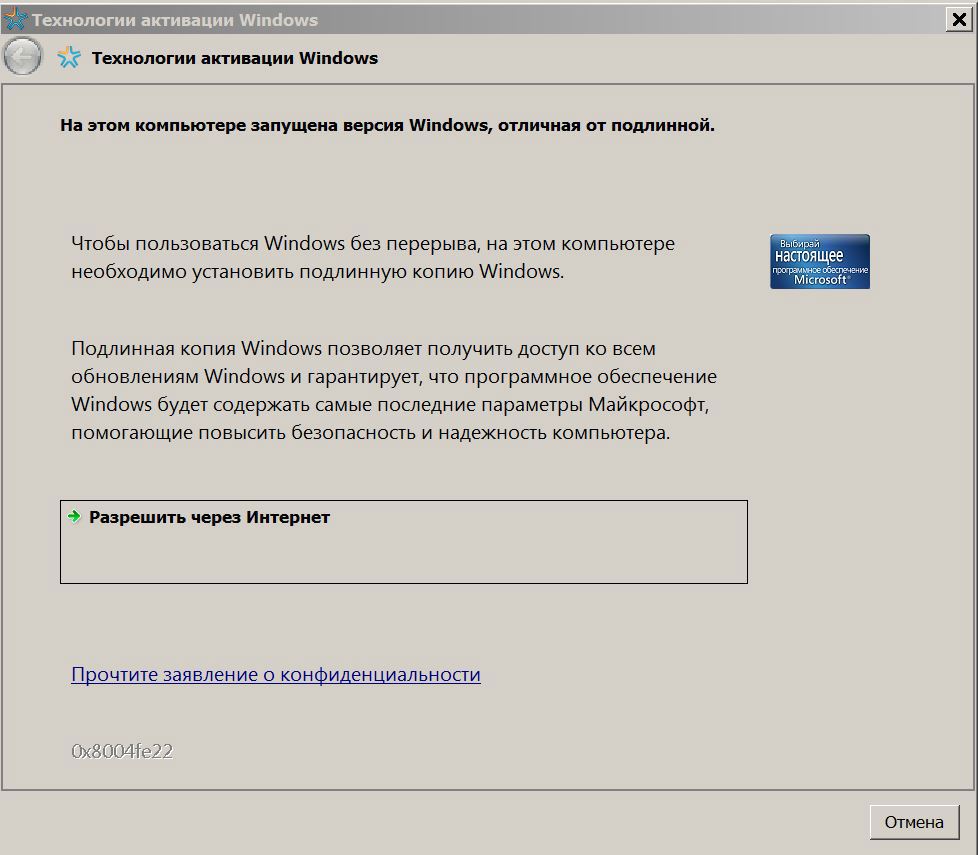Choose Разрешить через Интернет option
The height and width of the screenshot is (855, 978).
coord(404,542)
